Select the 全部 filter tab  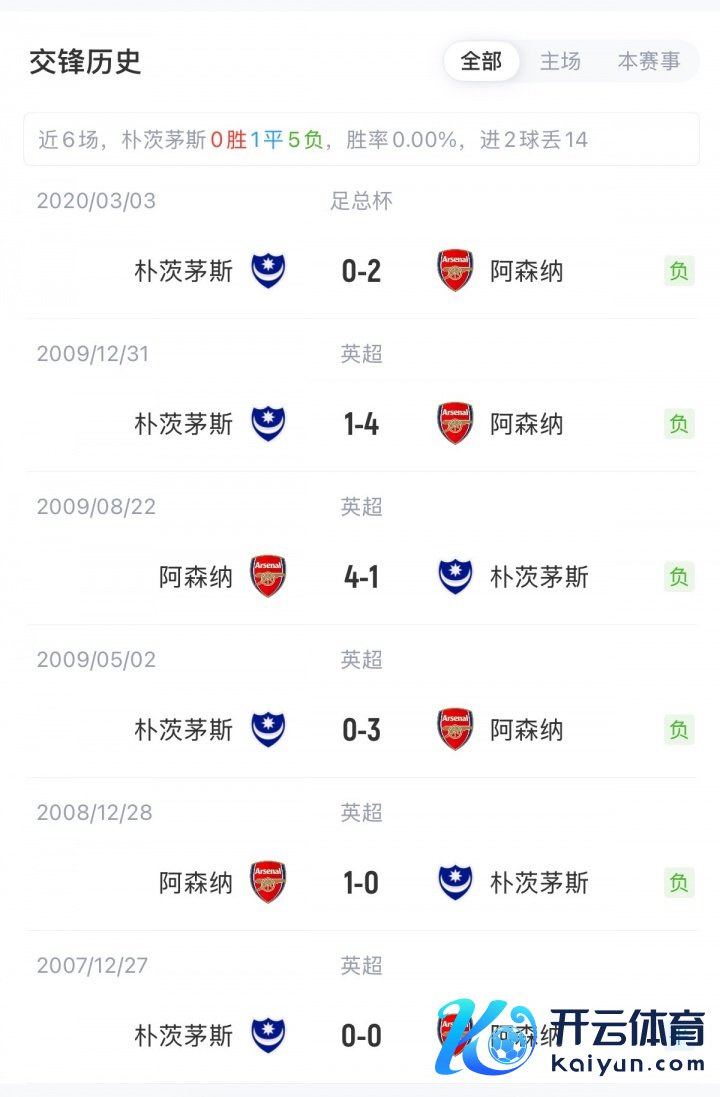(481, 62)
